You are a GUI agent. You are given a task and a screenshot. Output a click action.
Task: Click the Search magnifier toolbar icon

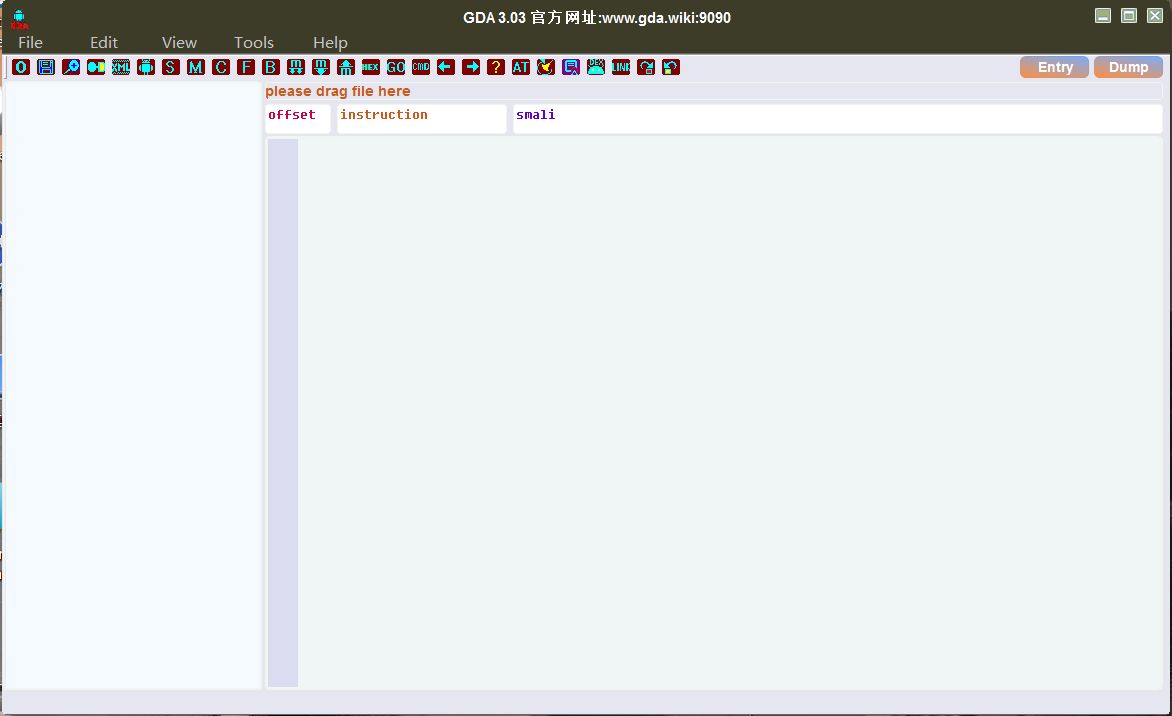point(71,67)
